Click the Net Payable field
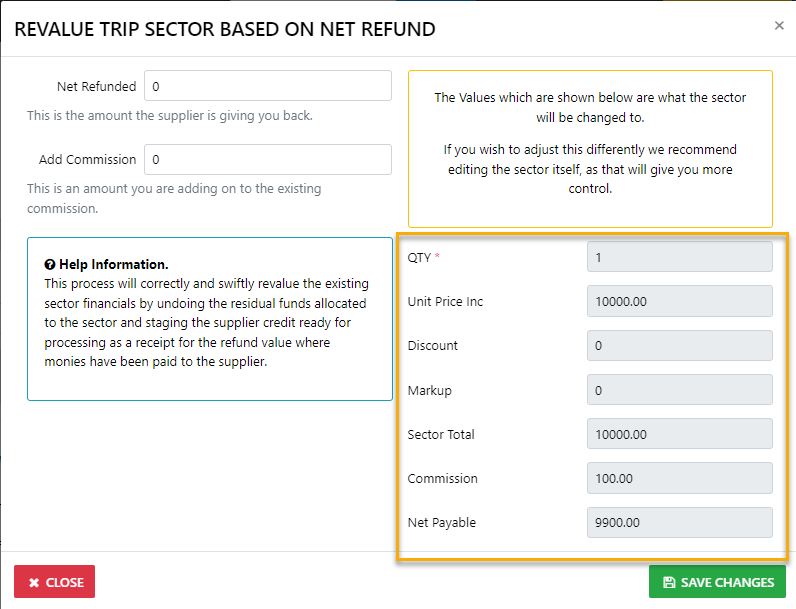 pos(679,522)
